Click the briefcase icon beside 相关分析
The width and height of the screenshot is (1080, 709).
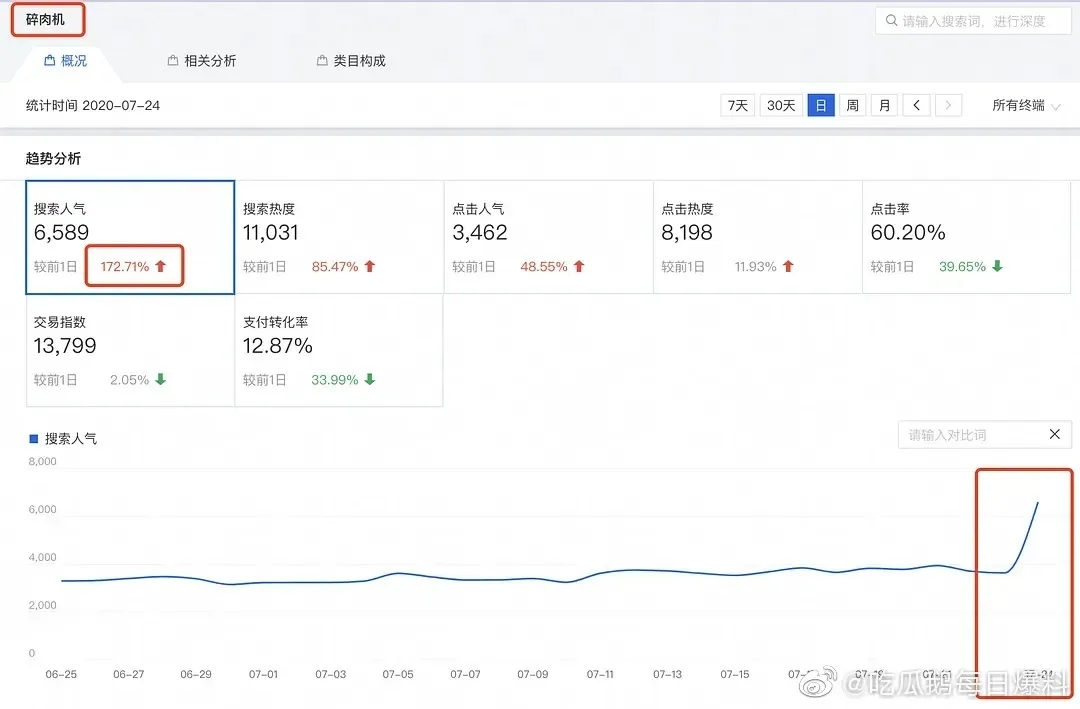click(x=172, y=60)
